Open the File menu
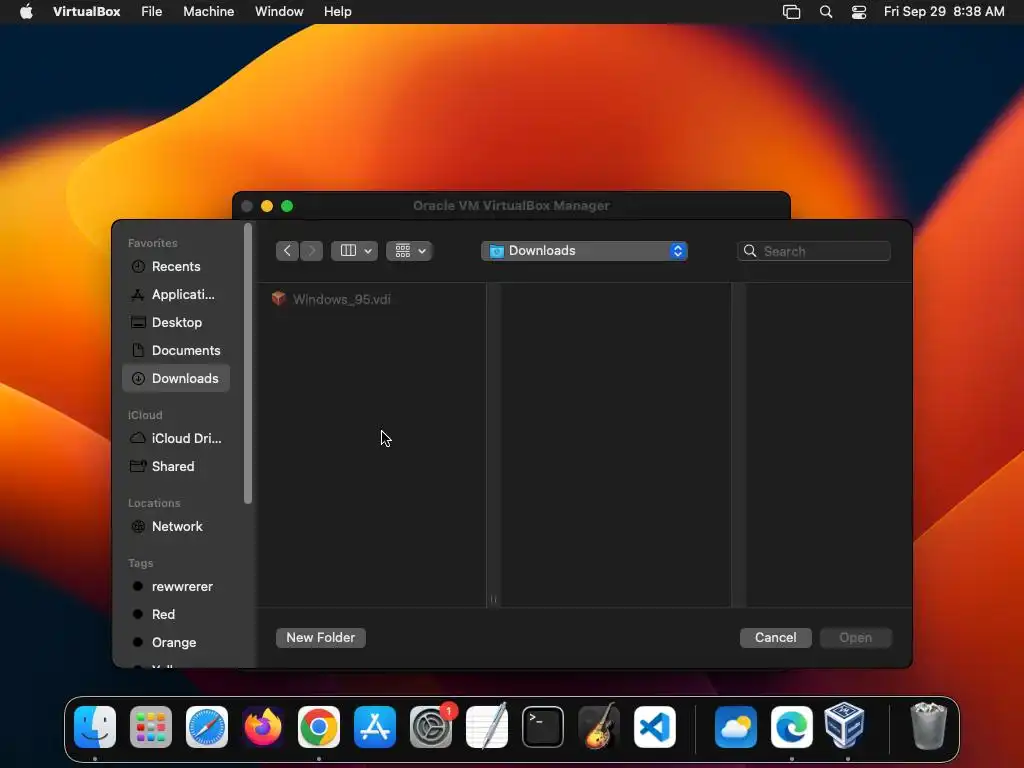The width and height of the screenshot is (1024, 768). click(x=152, y=12)
